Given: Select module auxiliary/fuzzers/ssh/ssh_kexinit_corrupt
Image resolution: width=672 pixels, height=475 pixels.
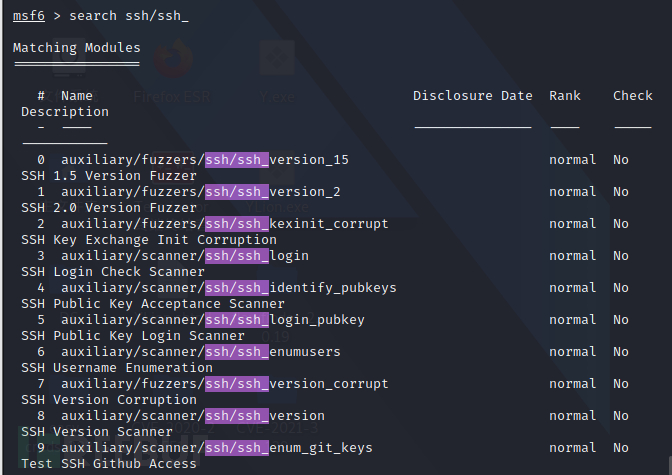Looking at the screenshot, I should point(225,224).
